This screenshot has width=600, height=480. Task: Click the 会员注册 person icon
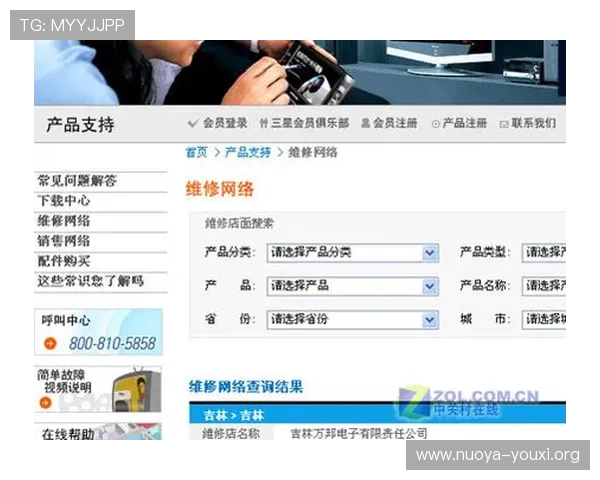click(x=365, y=123)
